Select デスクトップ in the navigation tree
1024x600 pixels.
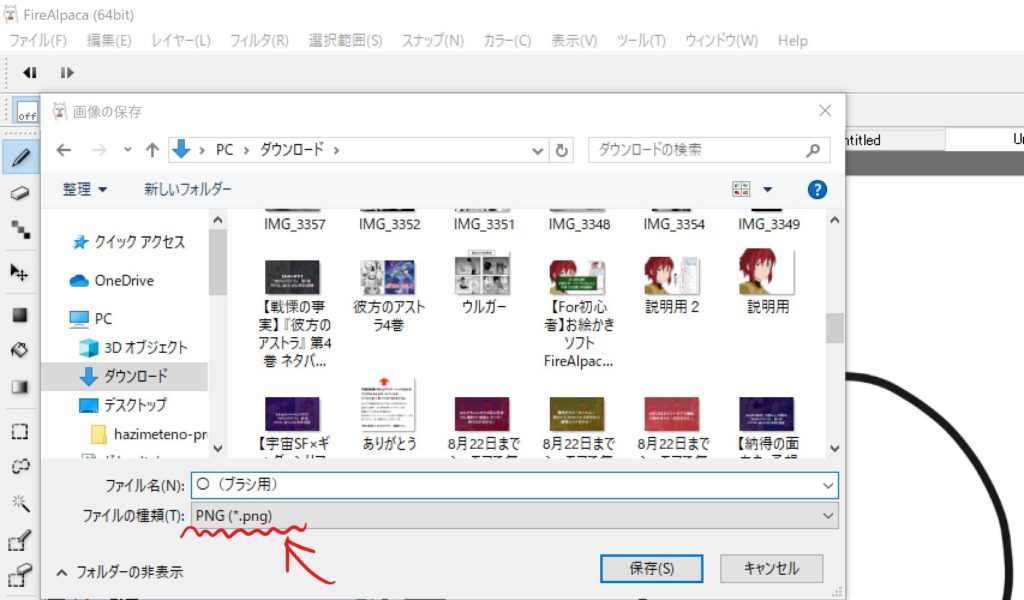click(135, 405)
